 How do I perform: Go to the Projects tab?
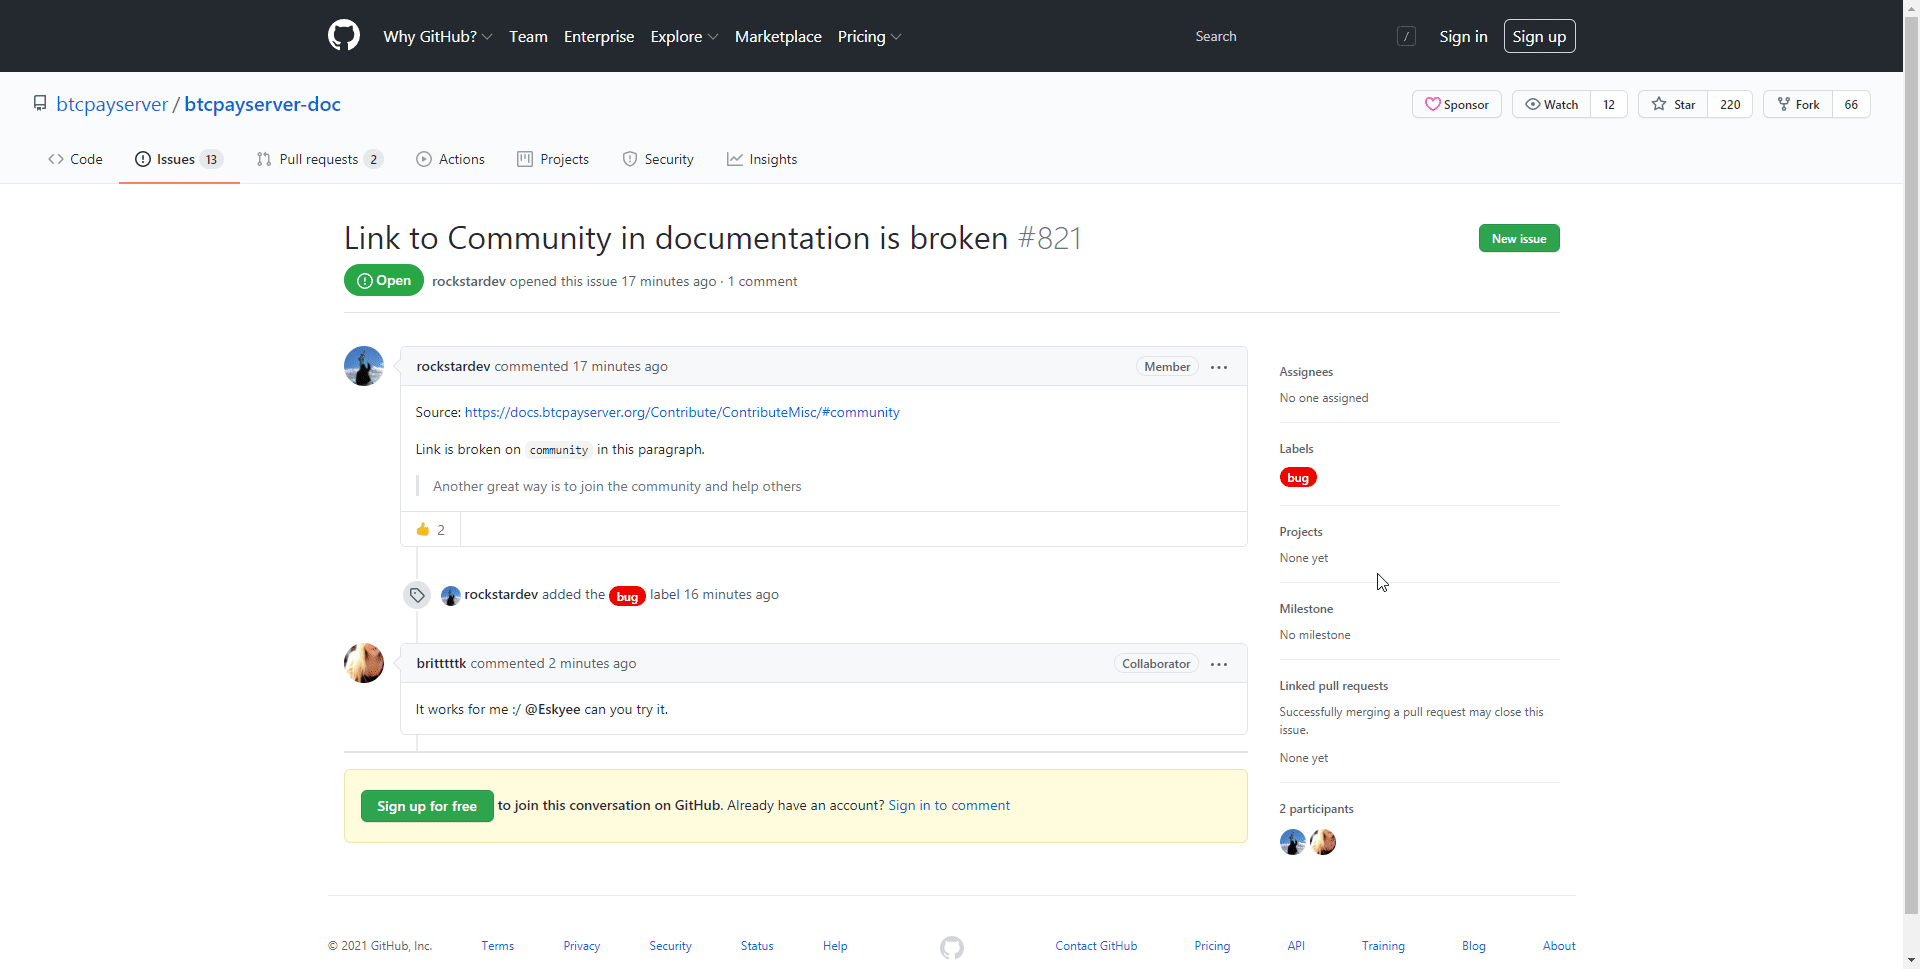point(553,159)
